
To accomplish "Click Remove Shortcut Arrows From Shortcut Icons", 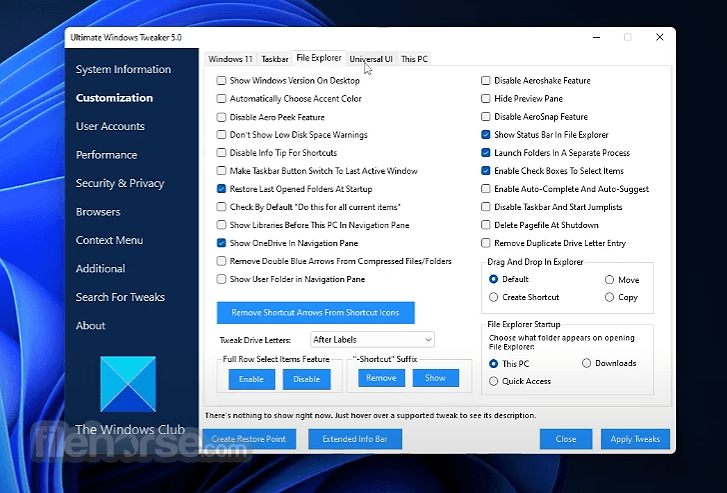I will (x=315, y=313).
